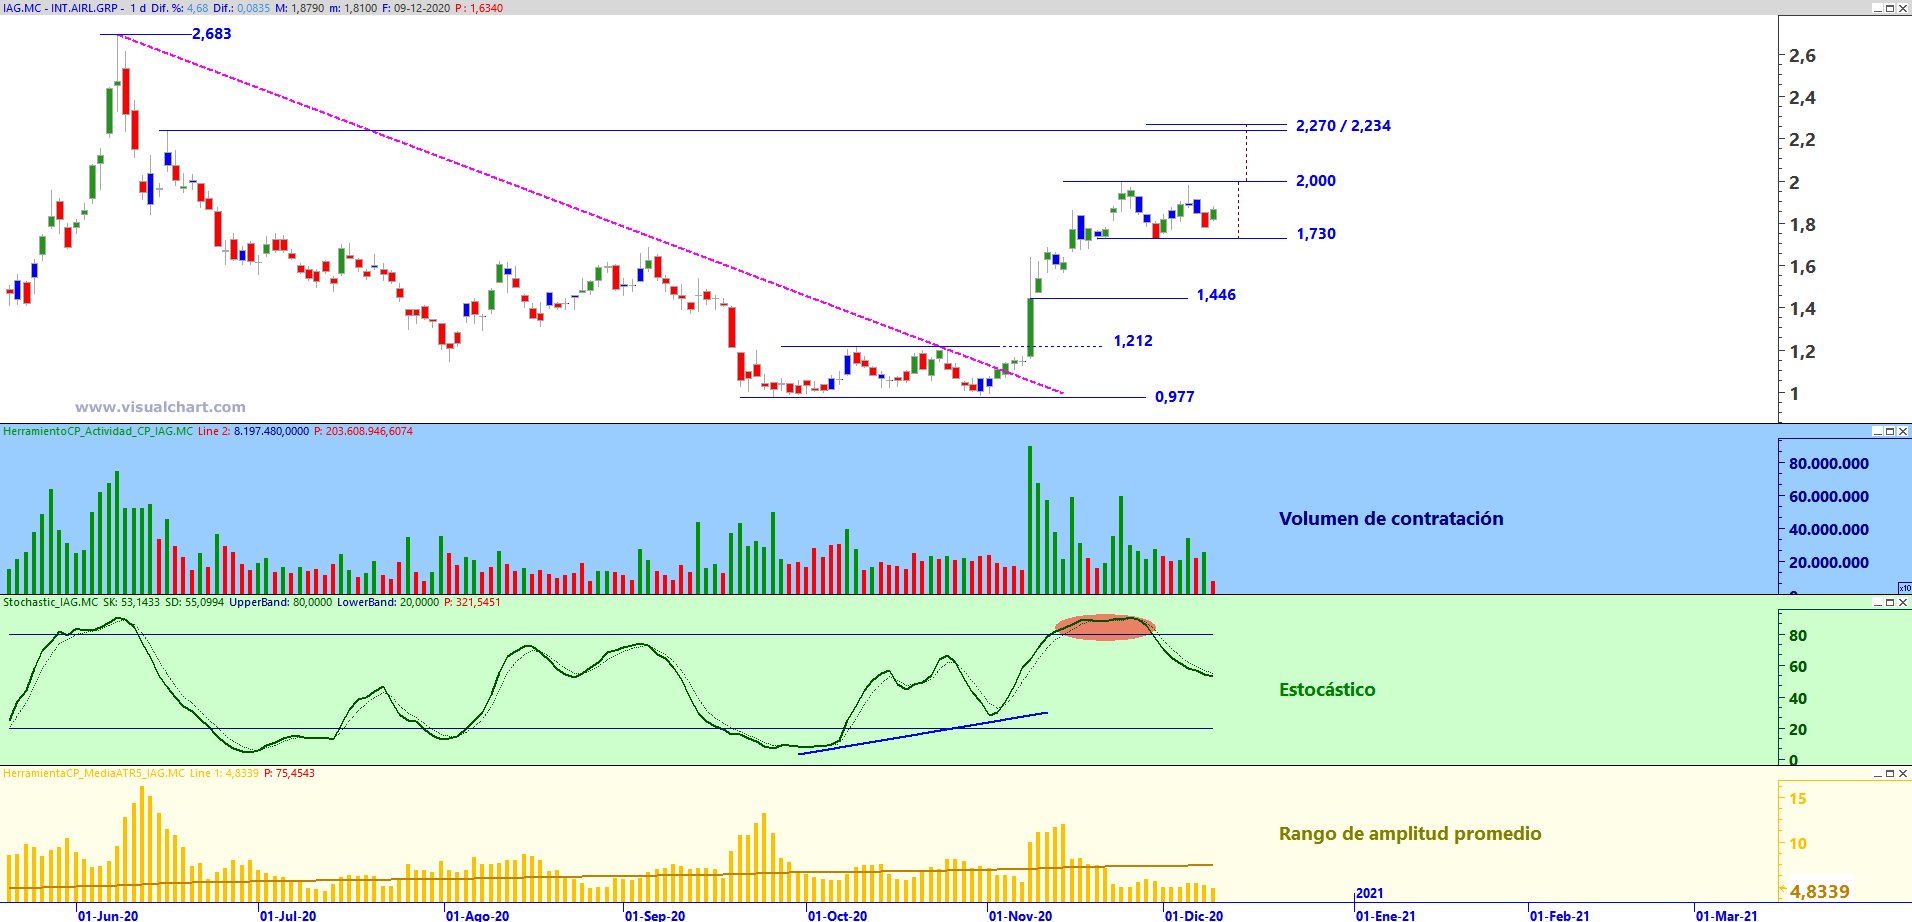Select the 1,212 price level label
Screen dimensions: 1912x922
point(1133,341)
